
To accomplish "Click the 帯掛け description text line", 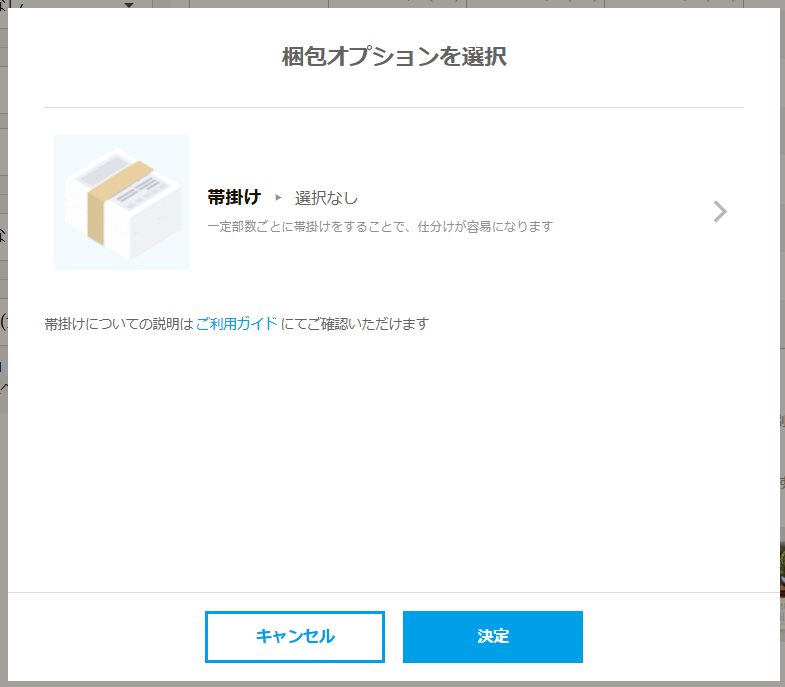I will coord(380,227).
